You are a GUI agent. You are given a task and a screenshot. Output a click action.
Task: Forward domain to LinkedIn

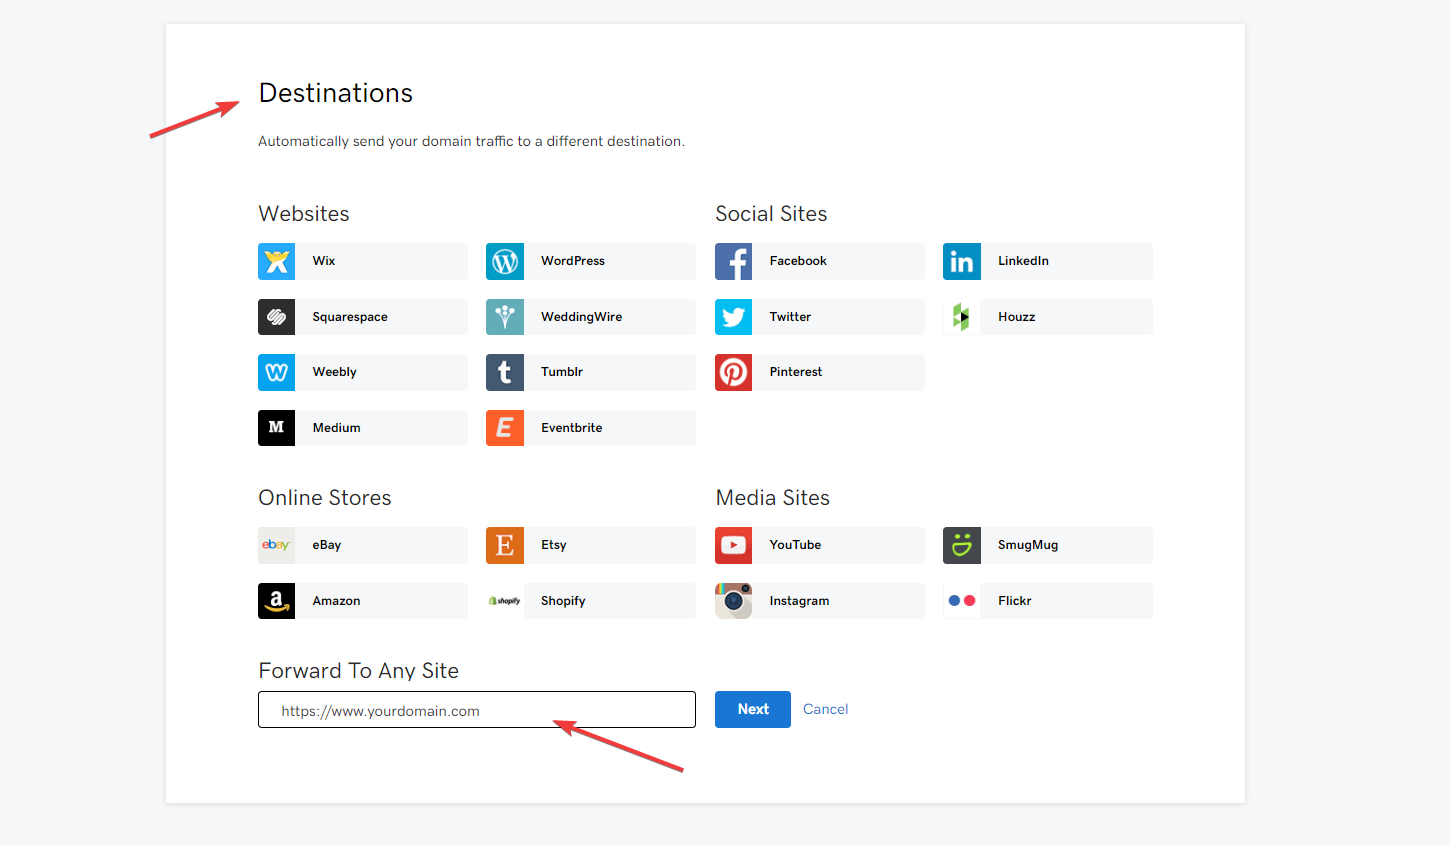click(1048, 261)
